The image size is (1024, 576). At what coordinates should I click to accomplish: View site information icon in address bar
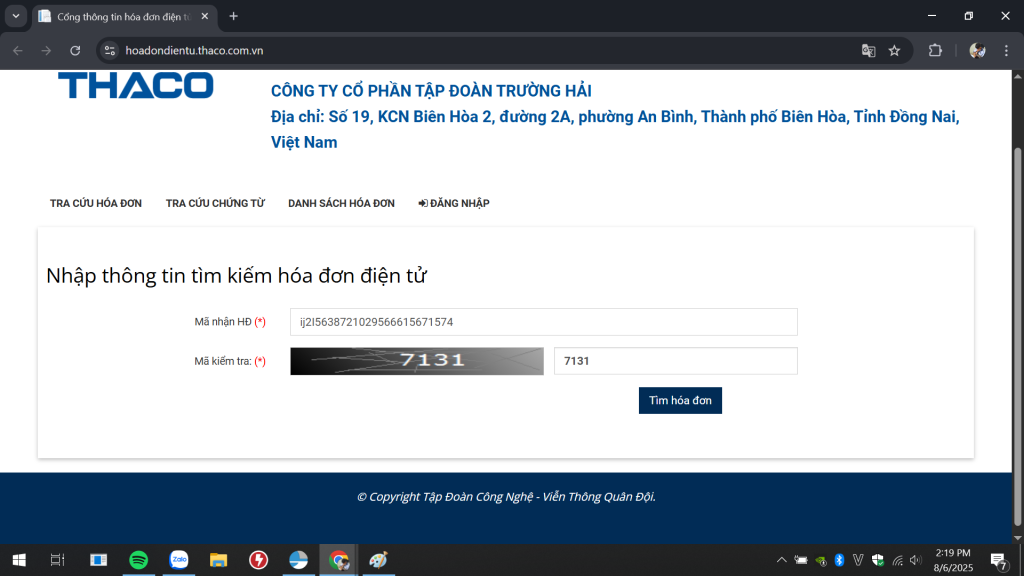(x=110, y=50)
